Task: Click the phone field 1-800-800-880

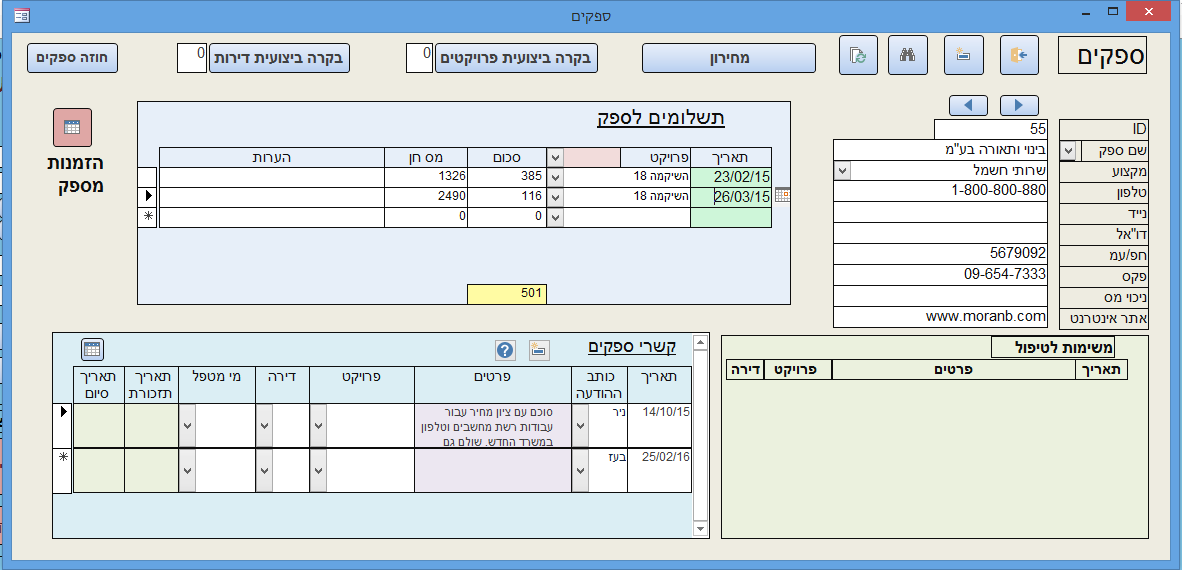Action: (942, 192)
